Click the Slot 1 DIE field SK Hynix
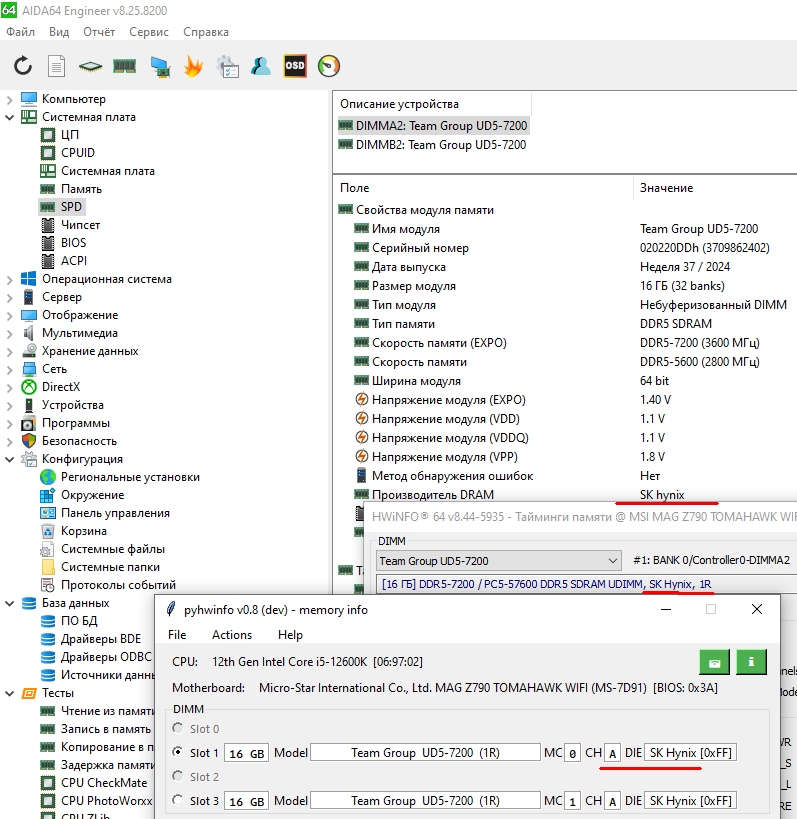 click(690, 753)
